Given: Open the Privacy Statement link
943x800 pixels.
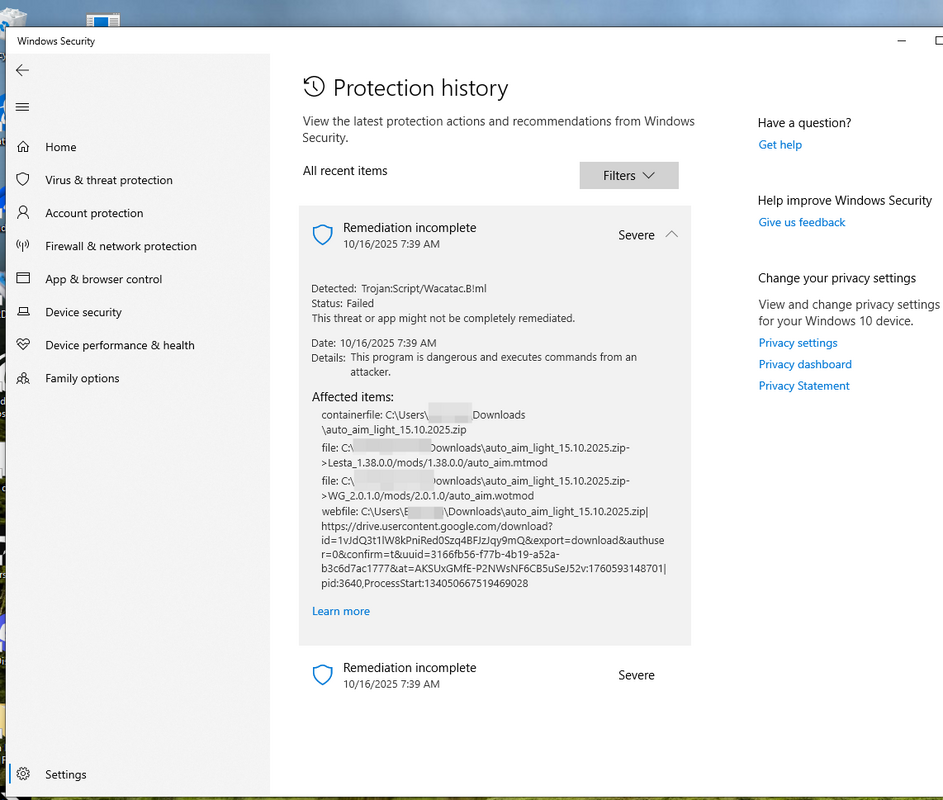Looking at the screenshot, I should [x=804, y=386].
